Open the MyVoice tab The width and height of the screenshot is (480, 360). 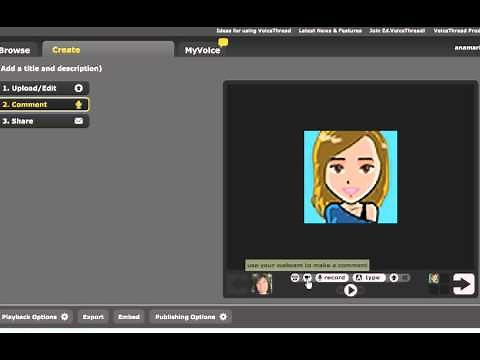coord(202,50)
